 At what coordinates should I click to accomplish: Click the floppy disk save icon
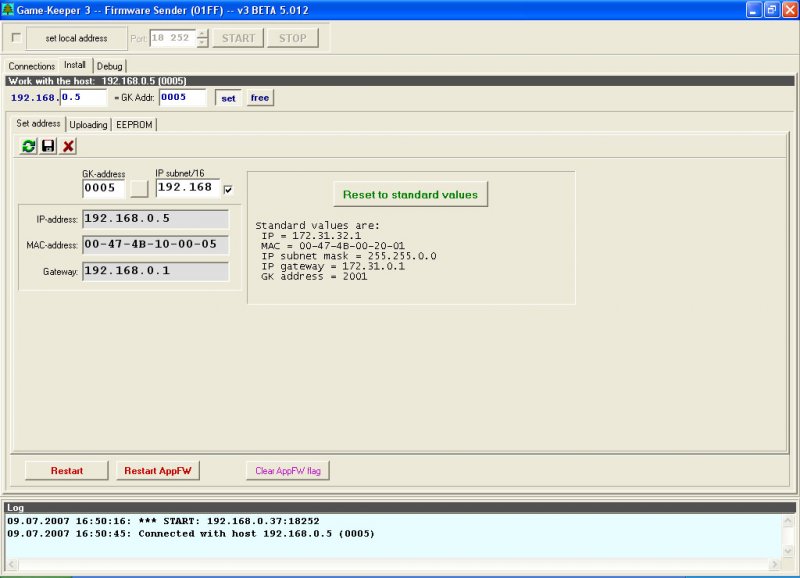[x=48, y=146]
